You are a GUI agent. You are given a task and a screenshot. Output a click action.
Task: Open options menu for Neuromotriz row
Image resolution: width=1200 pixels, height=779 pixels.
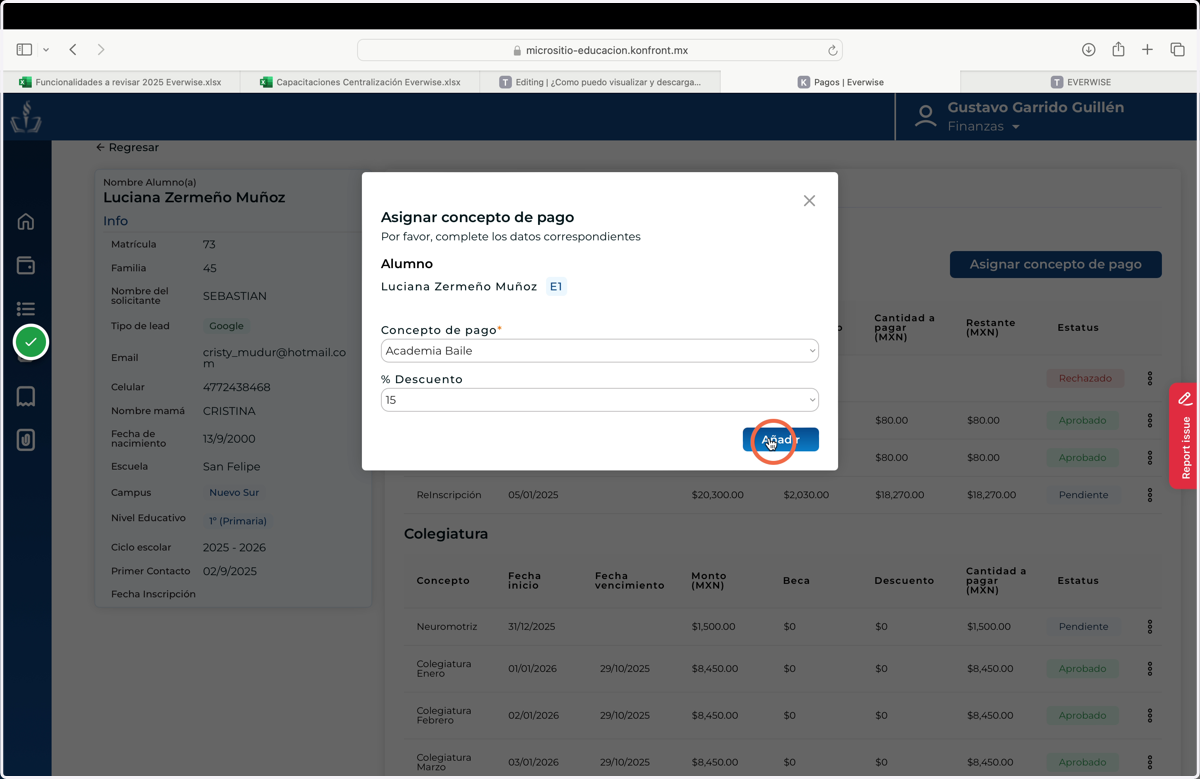1150,627
